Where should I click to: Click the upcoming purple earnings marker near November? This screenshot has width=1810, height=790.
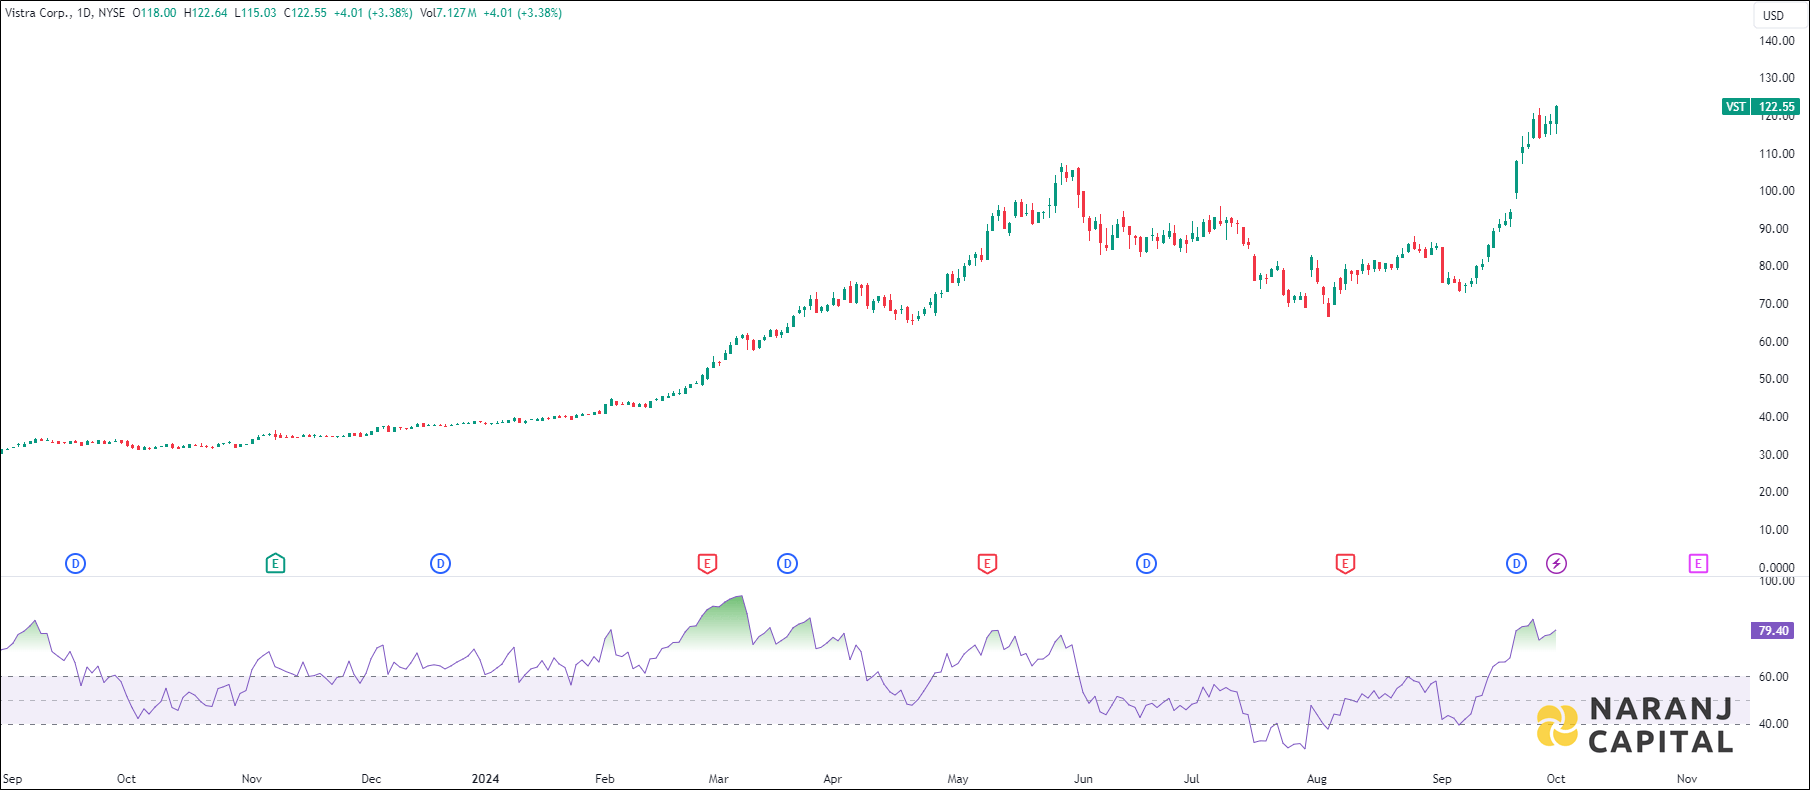coord(1698,564)
